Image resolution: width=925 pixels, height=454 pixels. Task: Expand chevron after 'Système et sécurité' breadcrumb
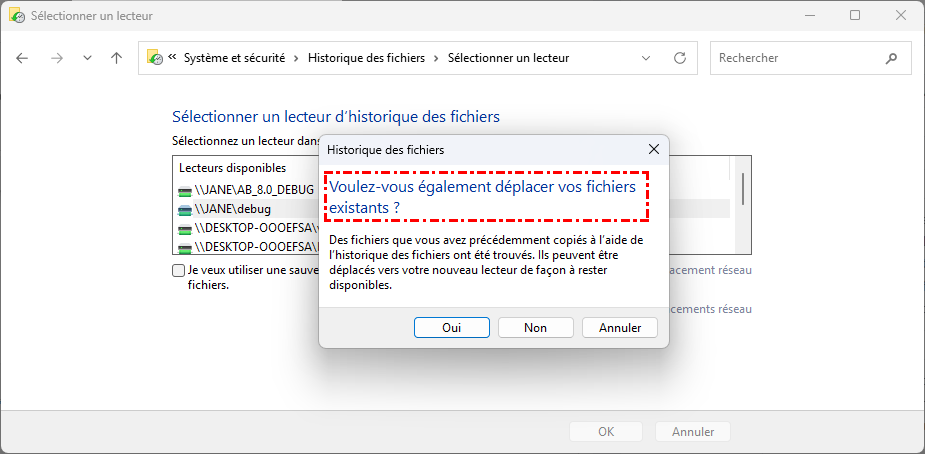tap(295, 58)
